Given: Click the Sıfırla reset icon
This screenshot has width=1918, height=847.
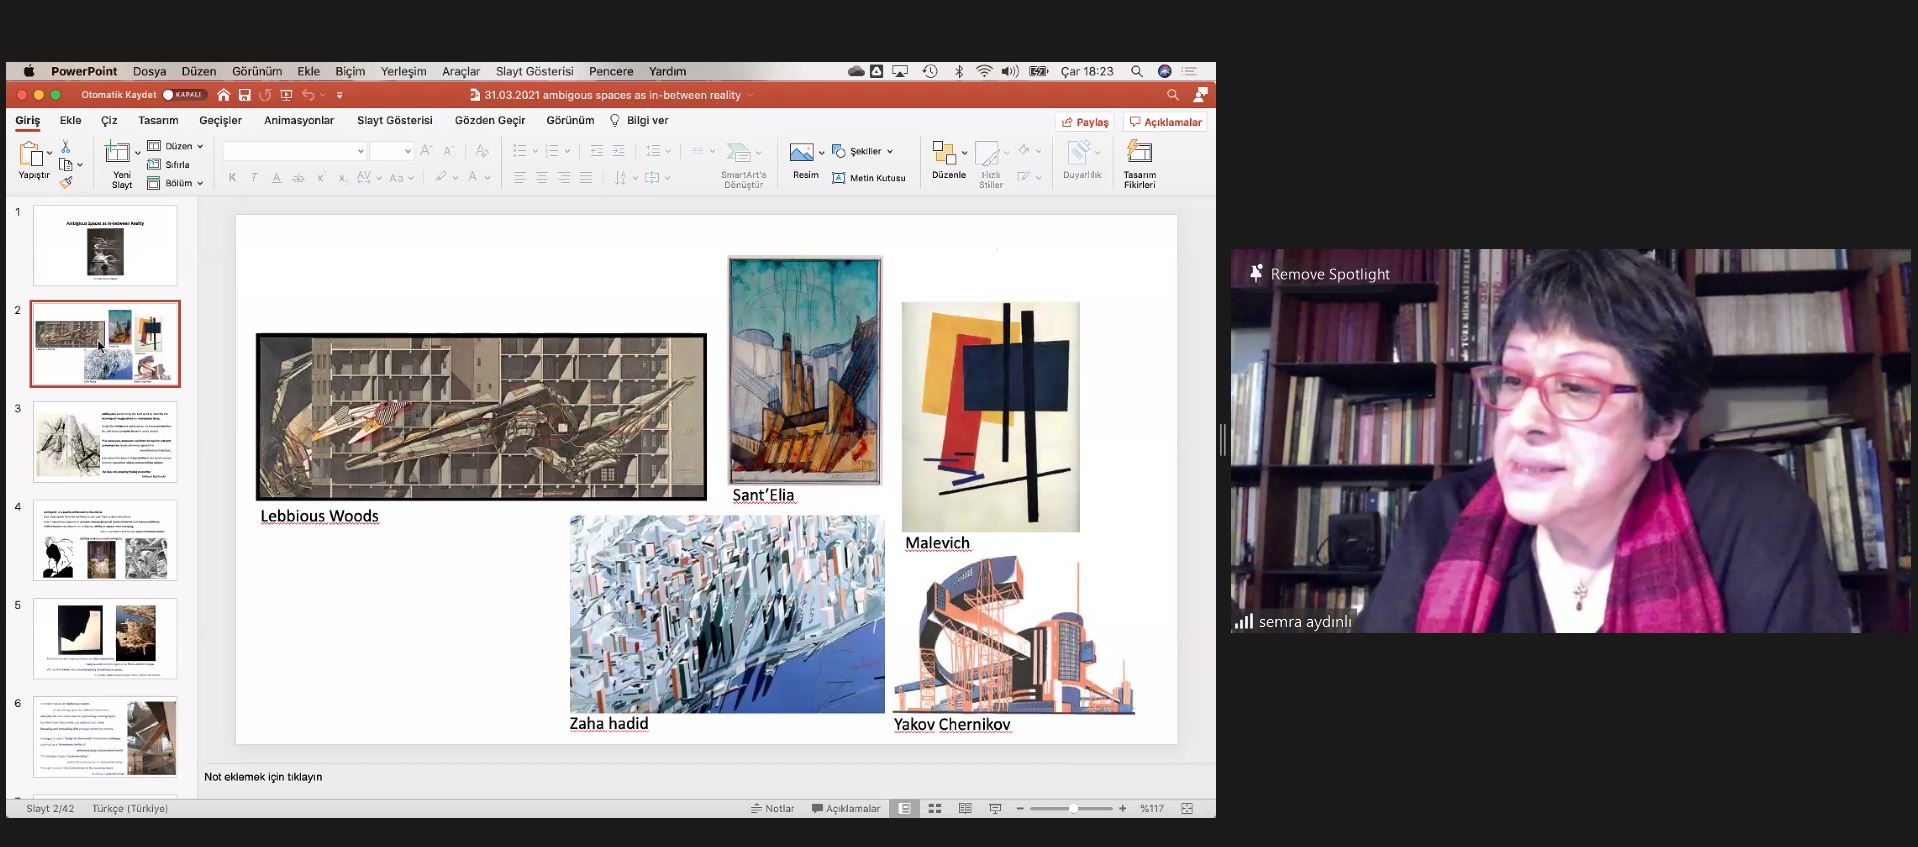Looking at the screenshot, I should [154, 165].
